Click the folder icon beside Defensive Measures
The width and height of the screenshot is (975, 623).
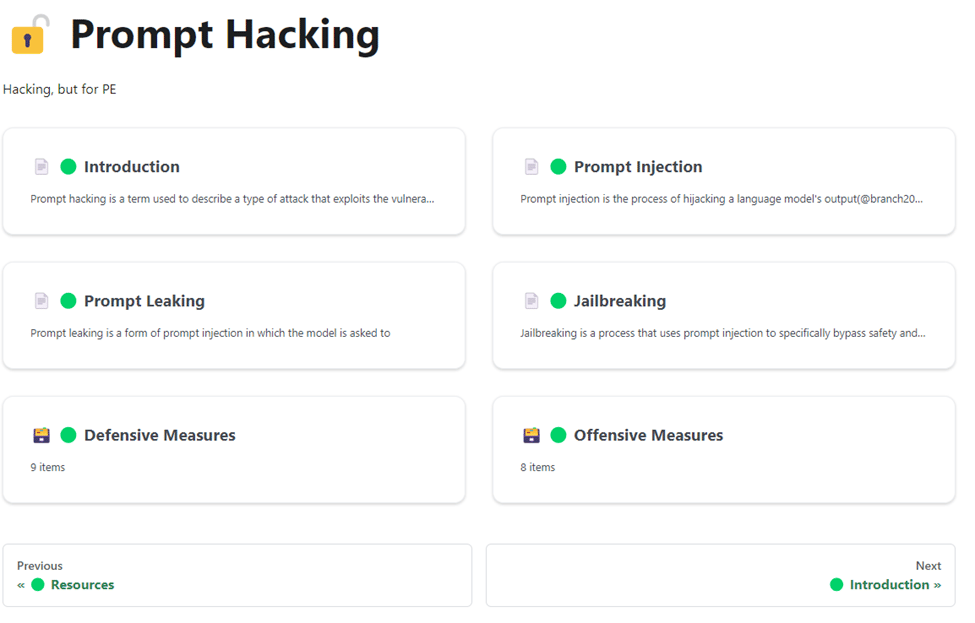click(x=42, y=435)
